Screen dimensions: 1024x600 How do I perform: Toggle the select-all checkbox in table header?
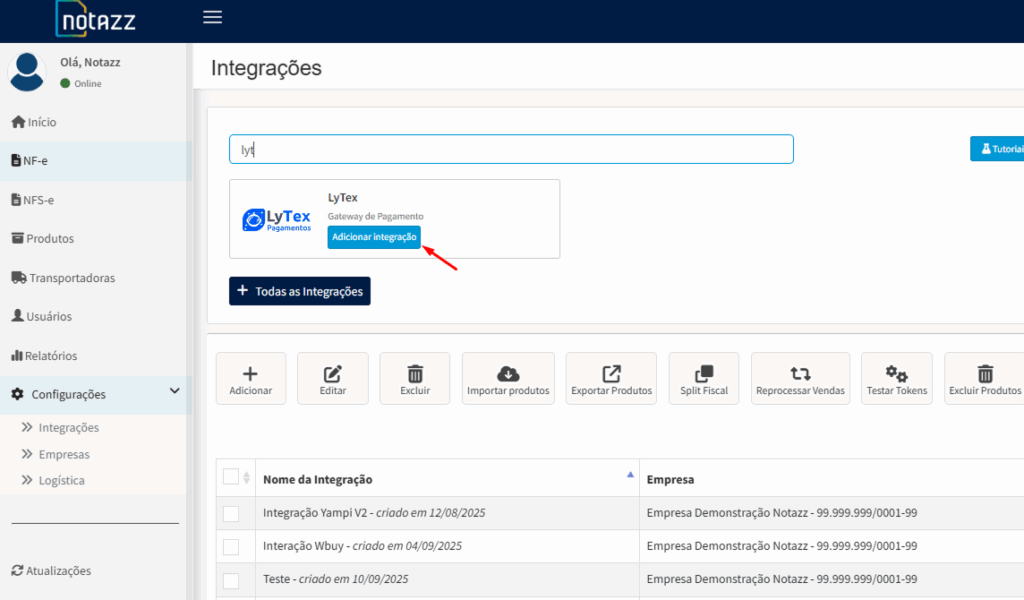click(x=231, y=477)
